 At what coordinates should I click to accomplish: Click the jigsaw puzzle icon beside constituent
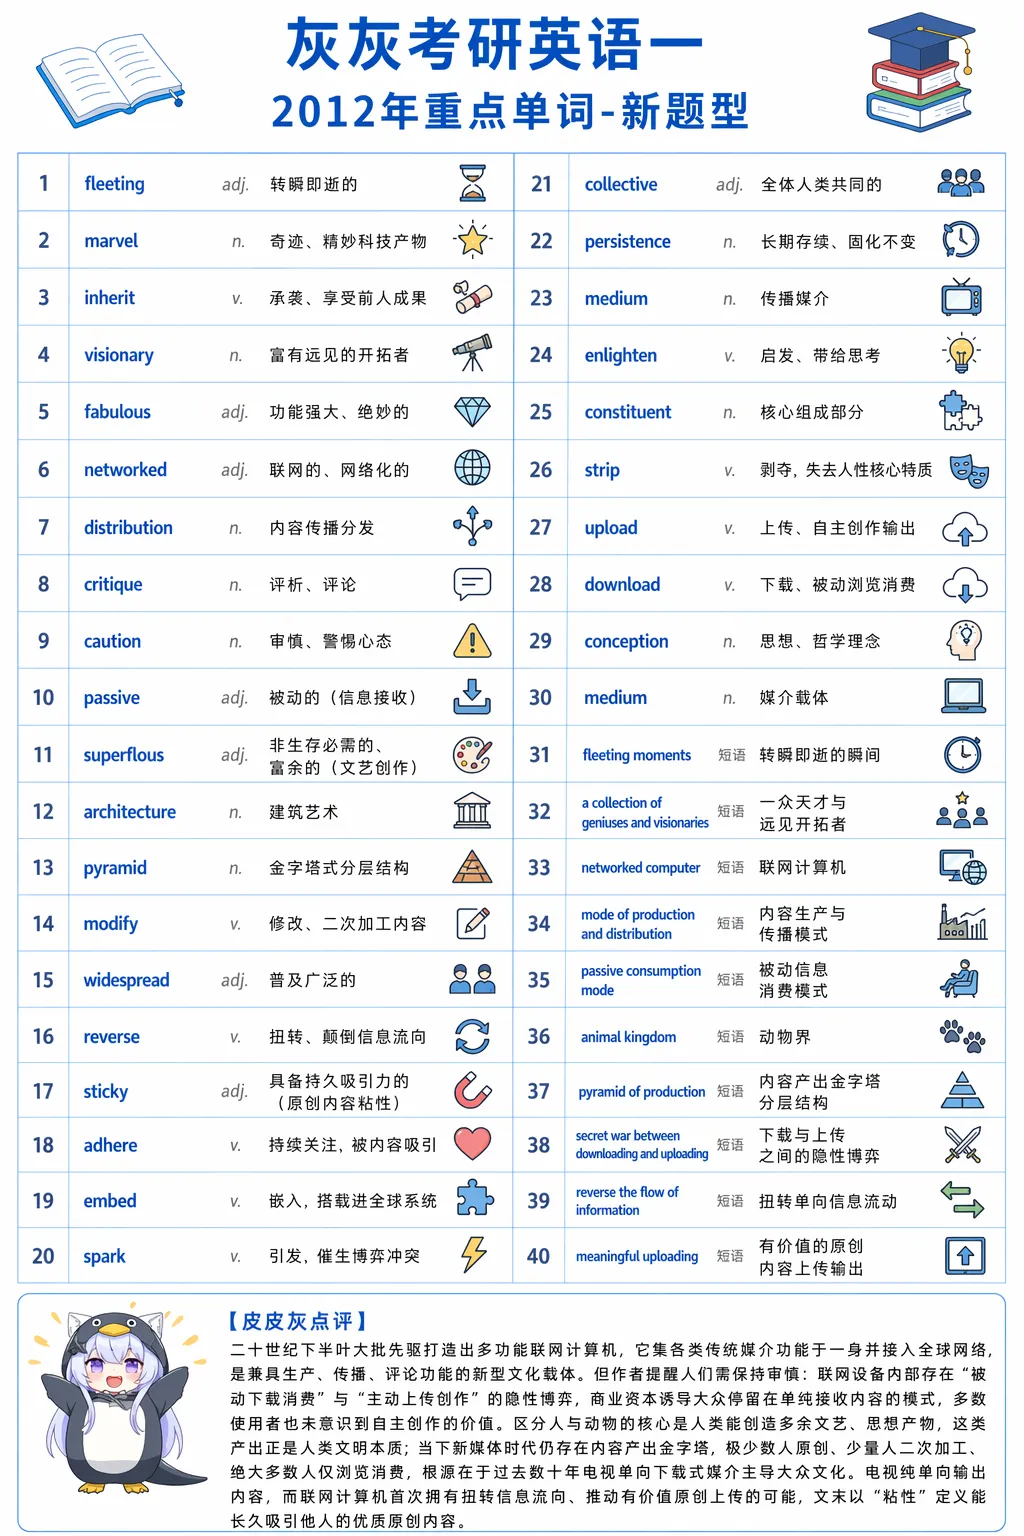[961, 411]
